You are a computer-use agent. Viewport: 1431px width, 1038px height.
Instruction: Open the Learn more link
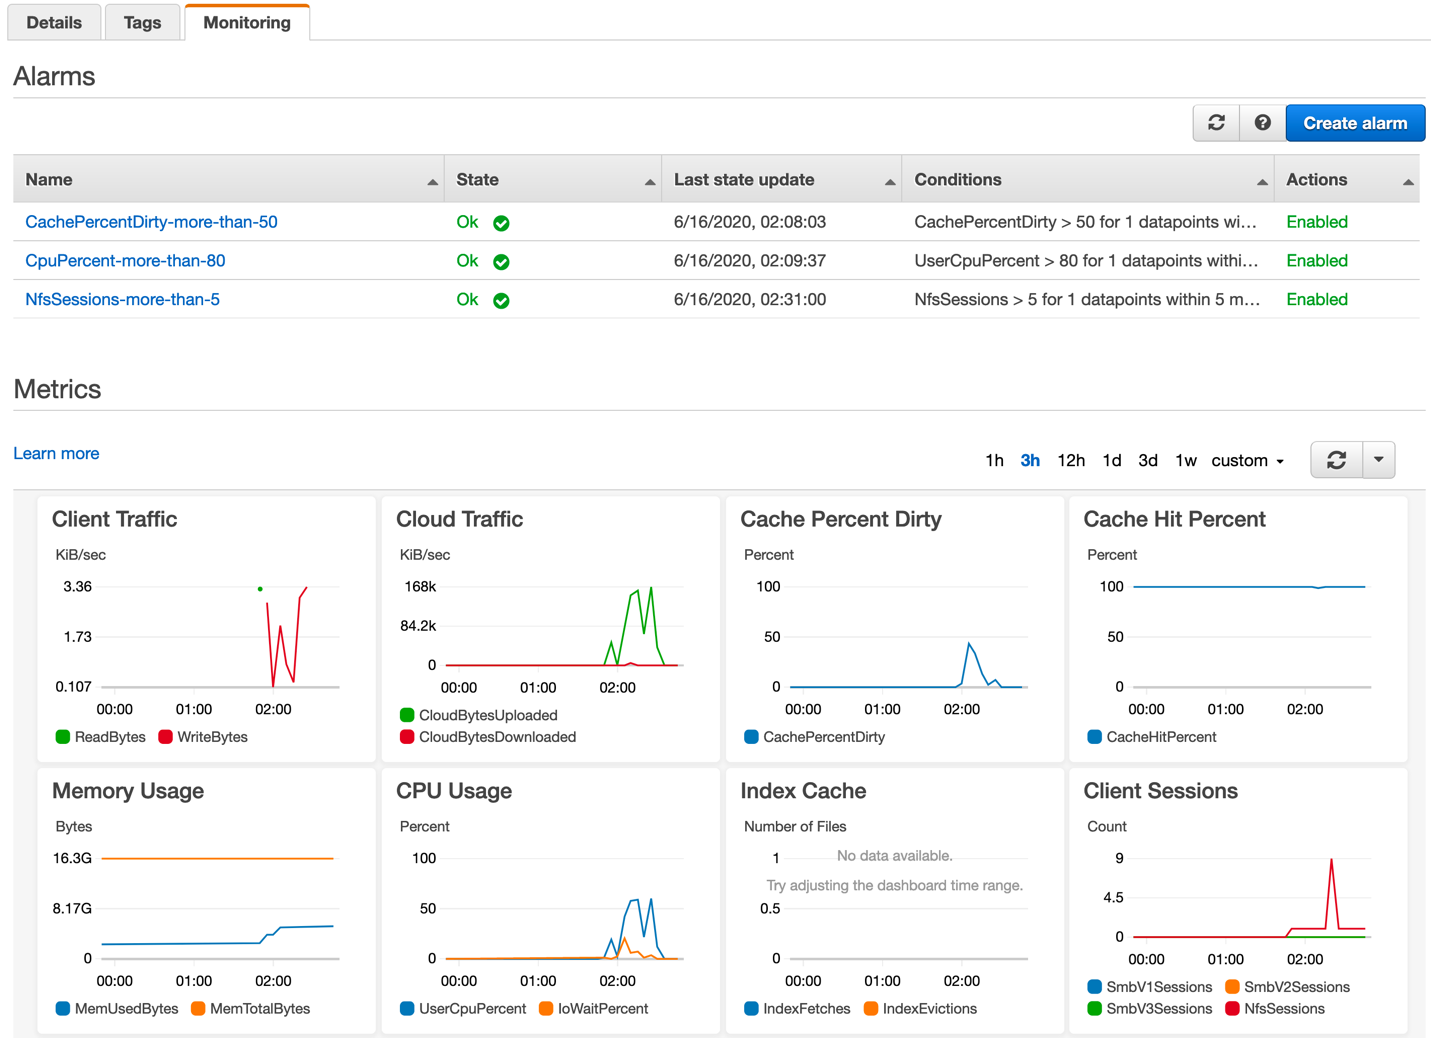tap(56, 453)
